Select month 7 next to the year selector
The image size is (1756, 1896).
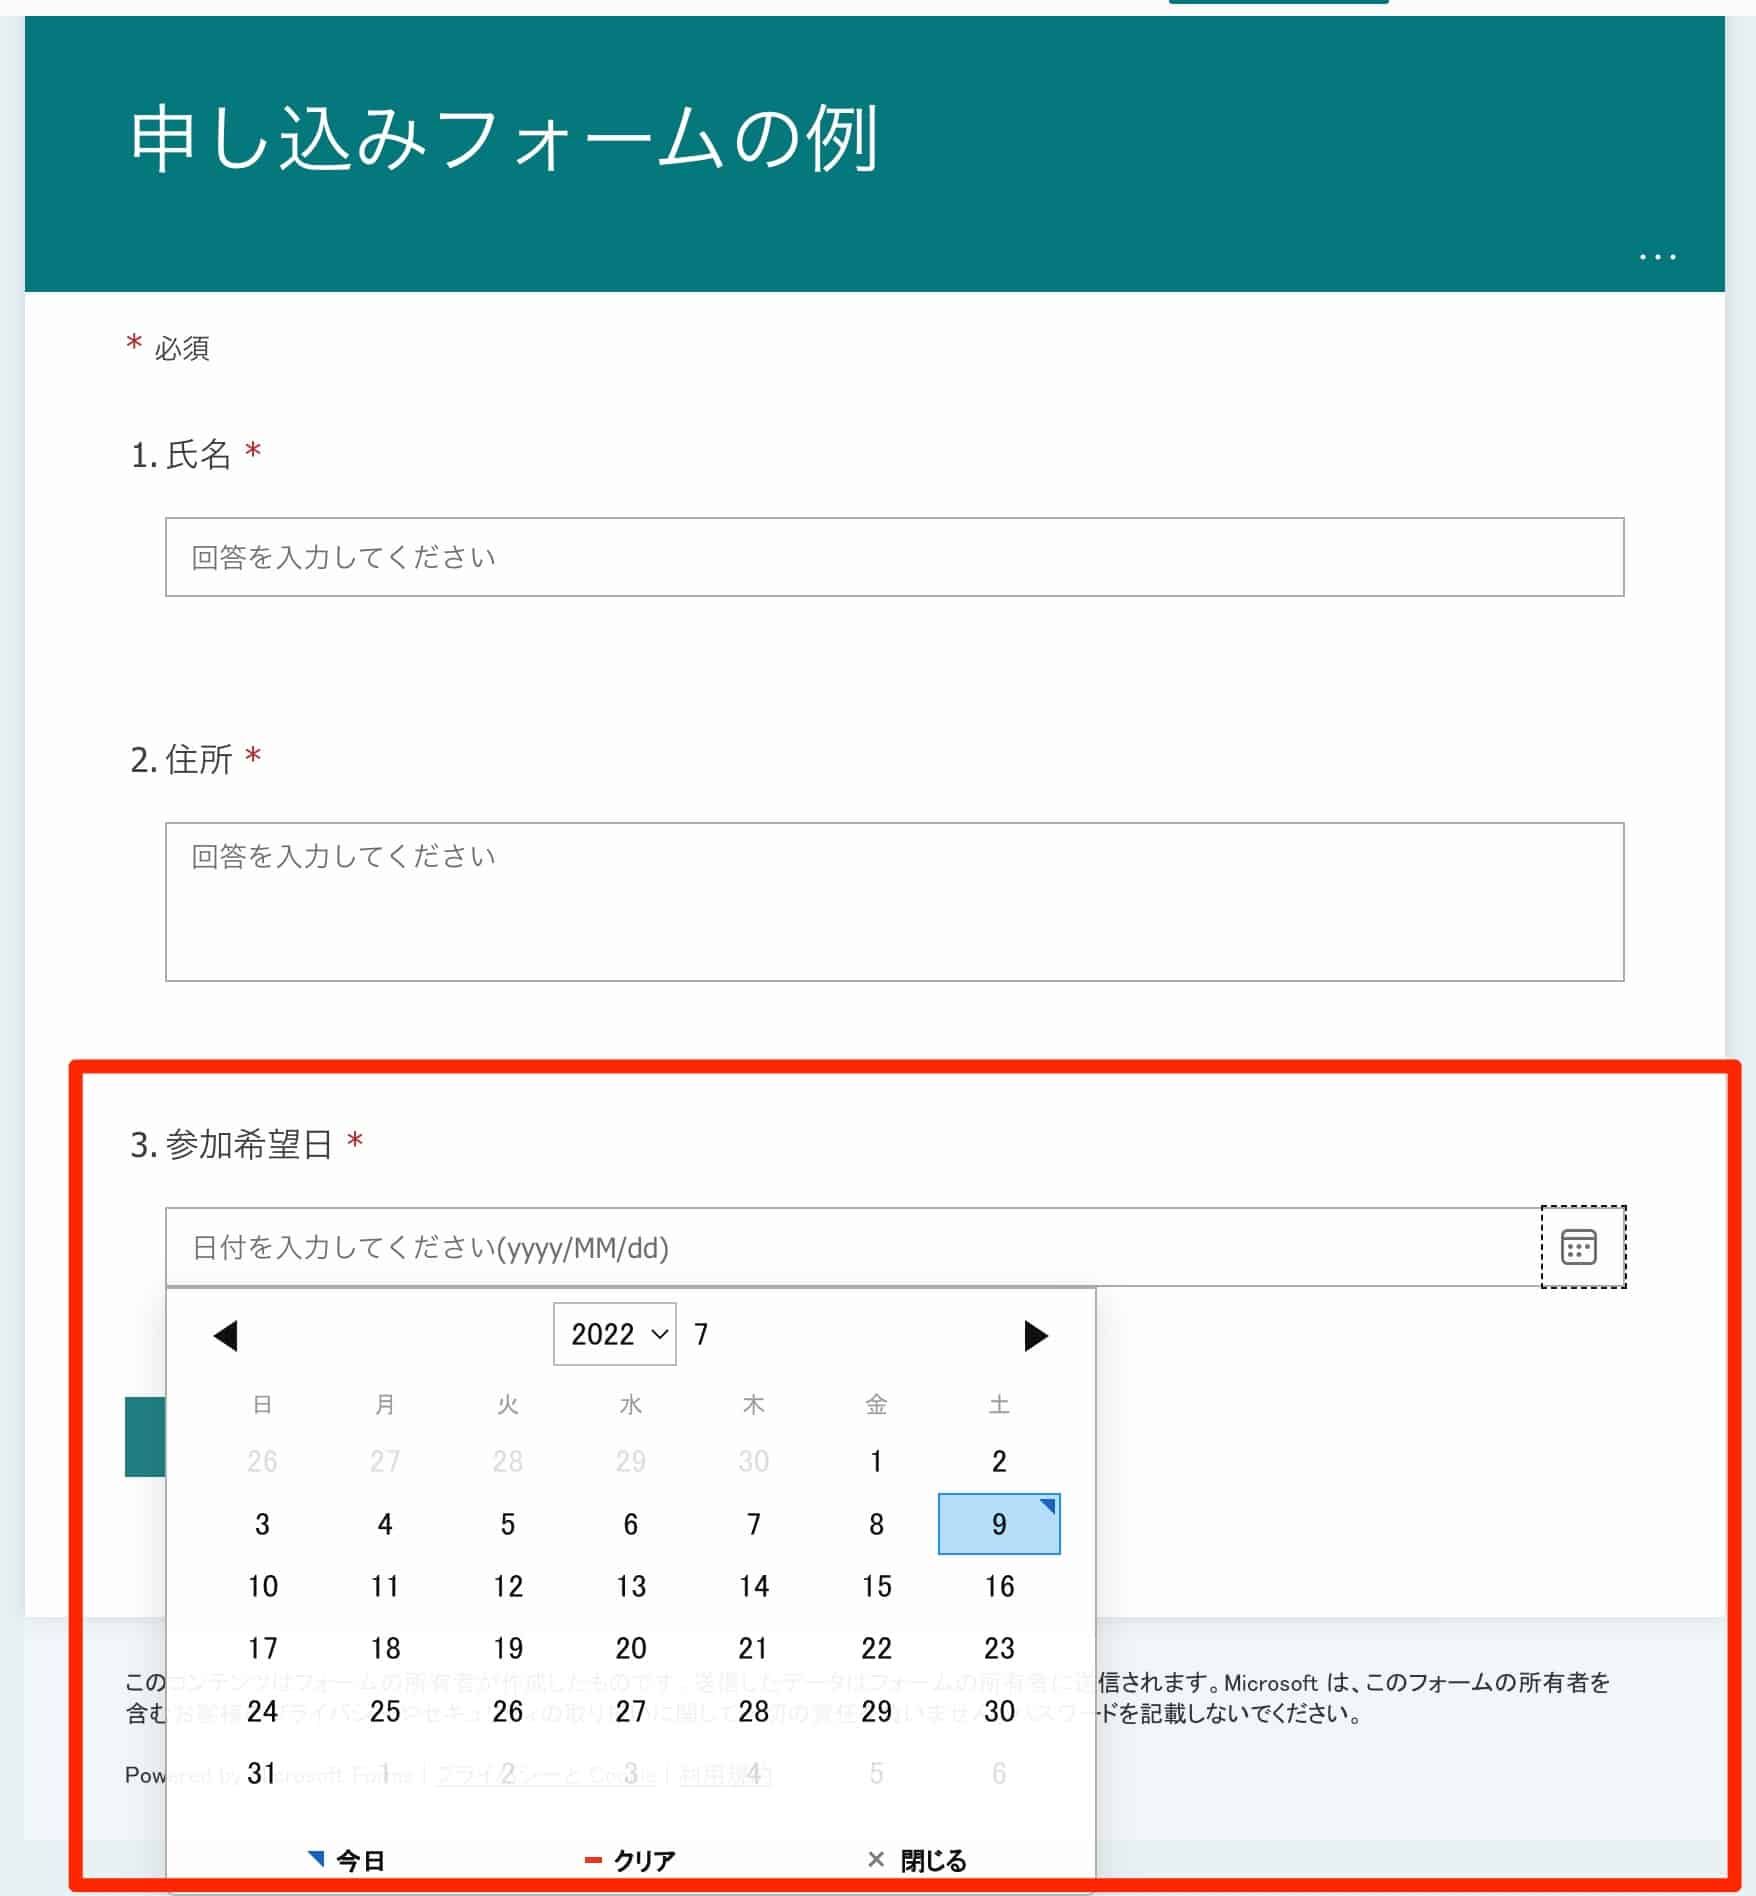tap(701, 1332)
